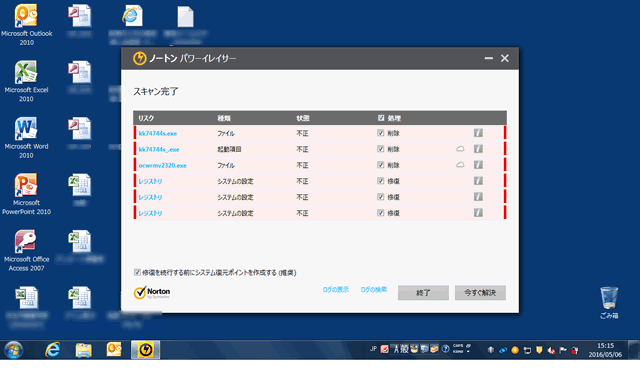The image size is (640, 381).
Task: Click 起動項目 type cell
Action: (x=229, y=149)
